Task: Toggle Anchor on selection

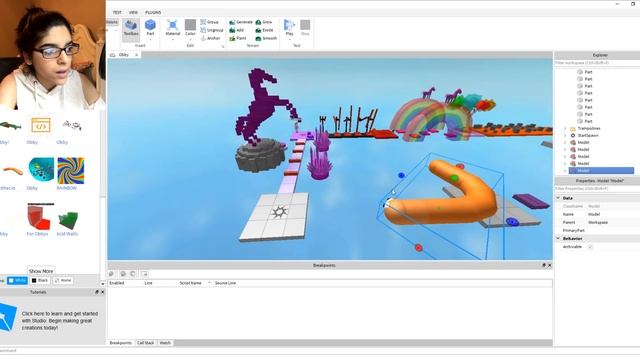Action: tap(211, 38)
